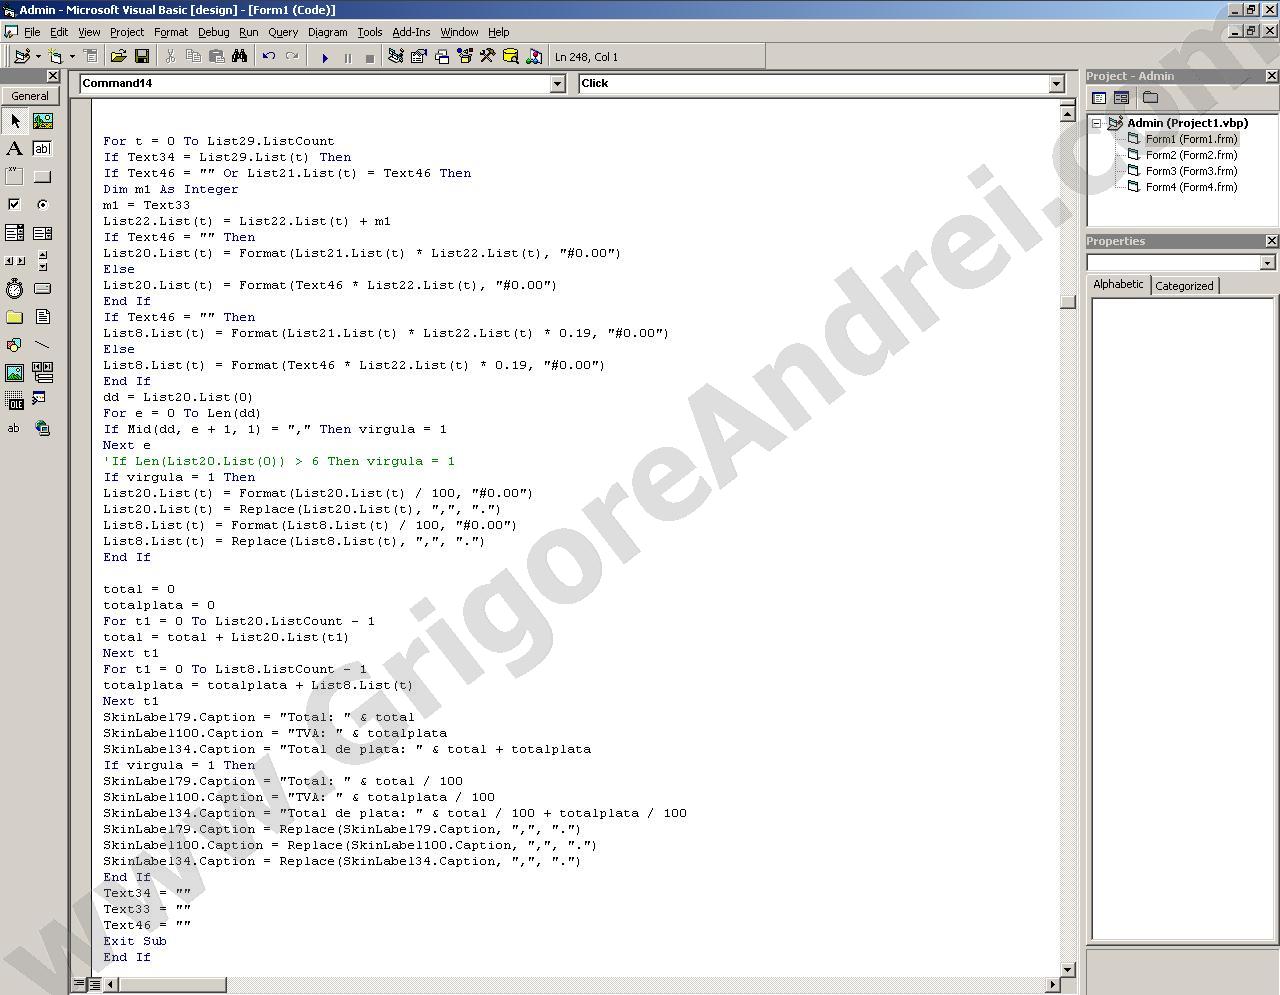Open the Debug menu

click(213, 32)
